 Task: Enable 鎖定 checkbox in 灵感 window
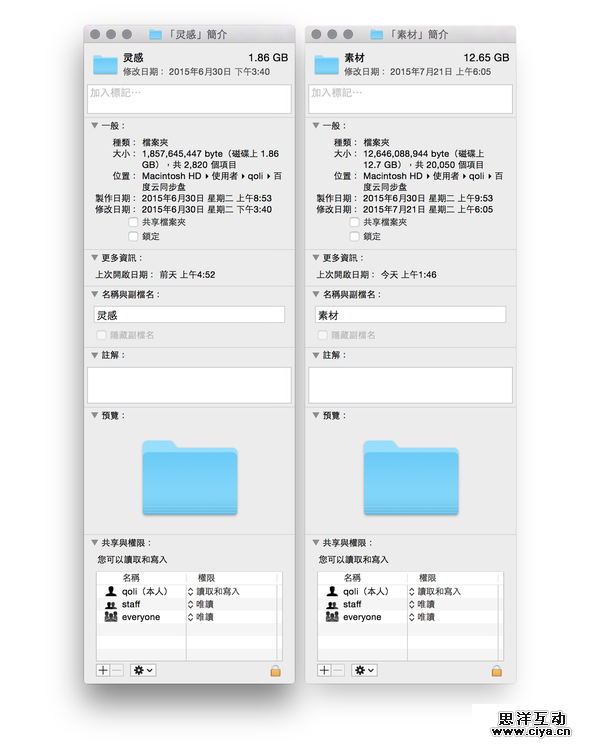(x=133, y=237)
